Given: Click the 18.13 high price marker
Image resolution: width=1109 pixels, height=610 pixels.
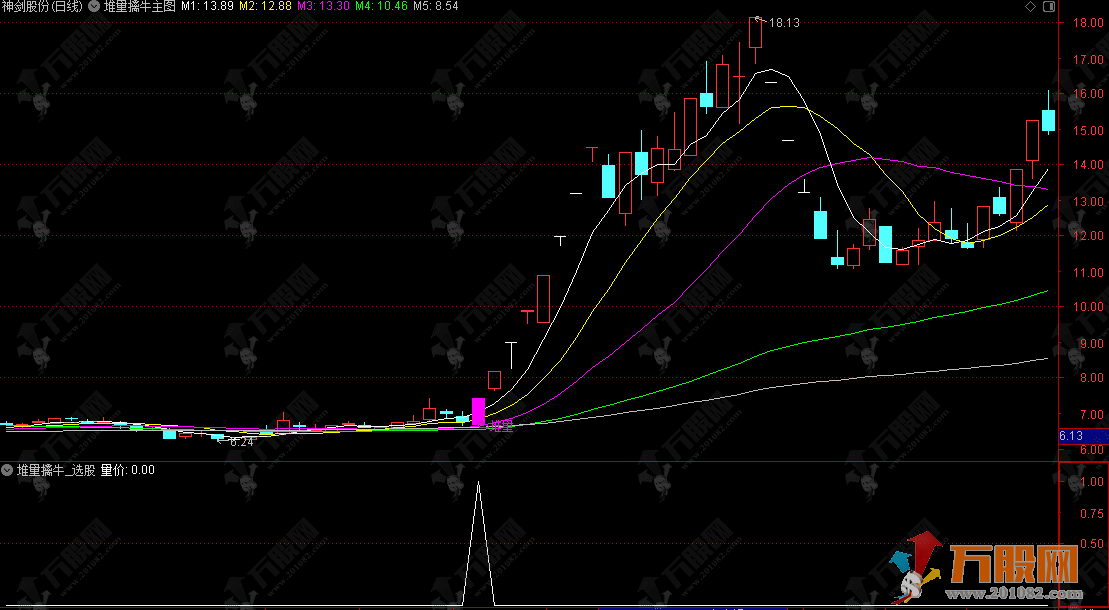Looking at the screenshot, I should click(x=783, y=23).
